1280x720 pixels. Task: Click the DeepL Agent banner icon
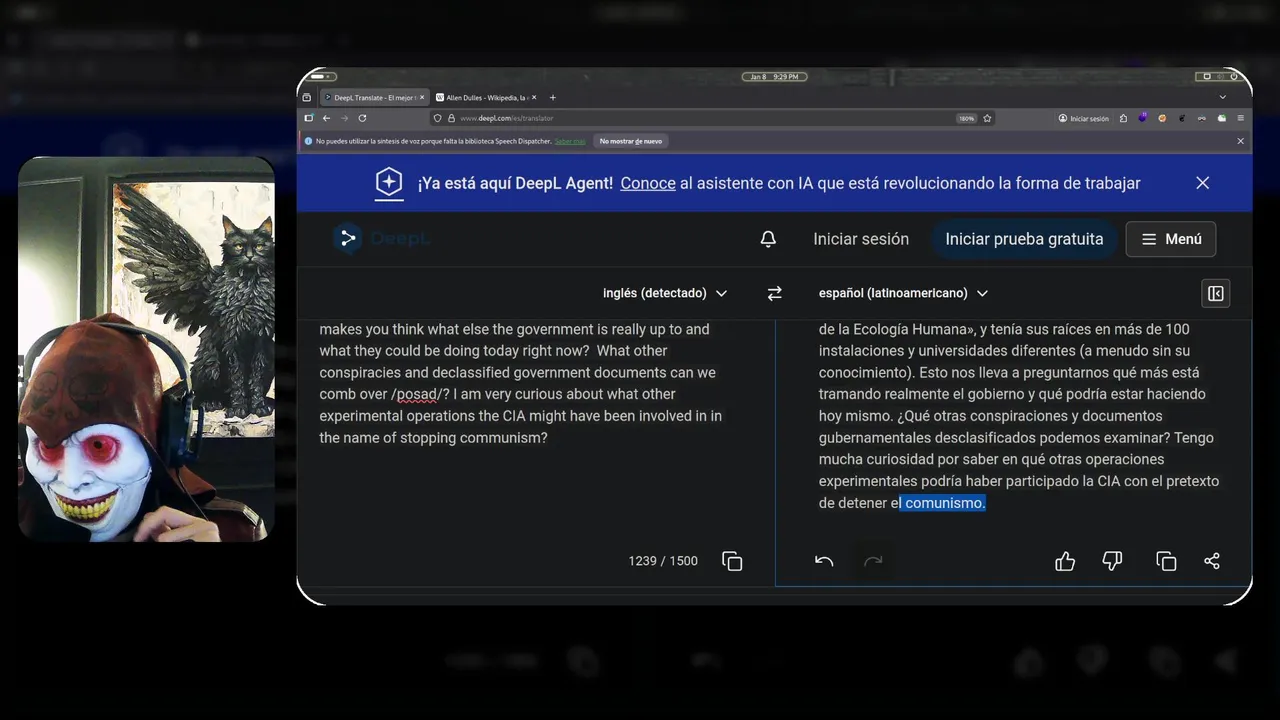click(388, 183)
